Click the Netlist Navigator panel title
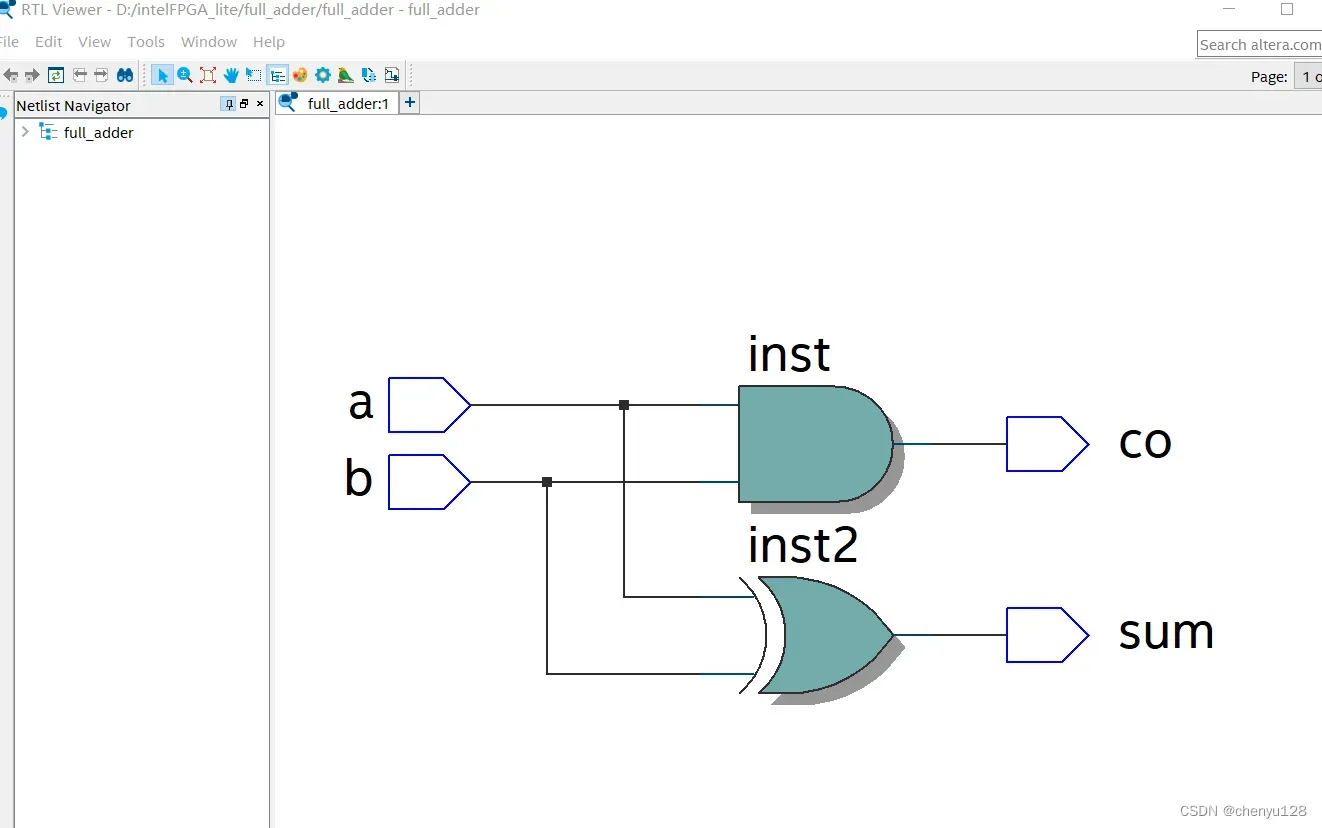The image size is (1322, 828). (73, 105)
